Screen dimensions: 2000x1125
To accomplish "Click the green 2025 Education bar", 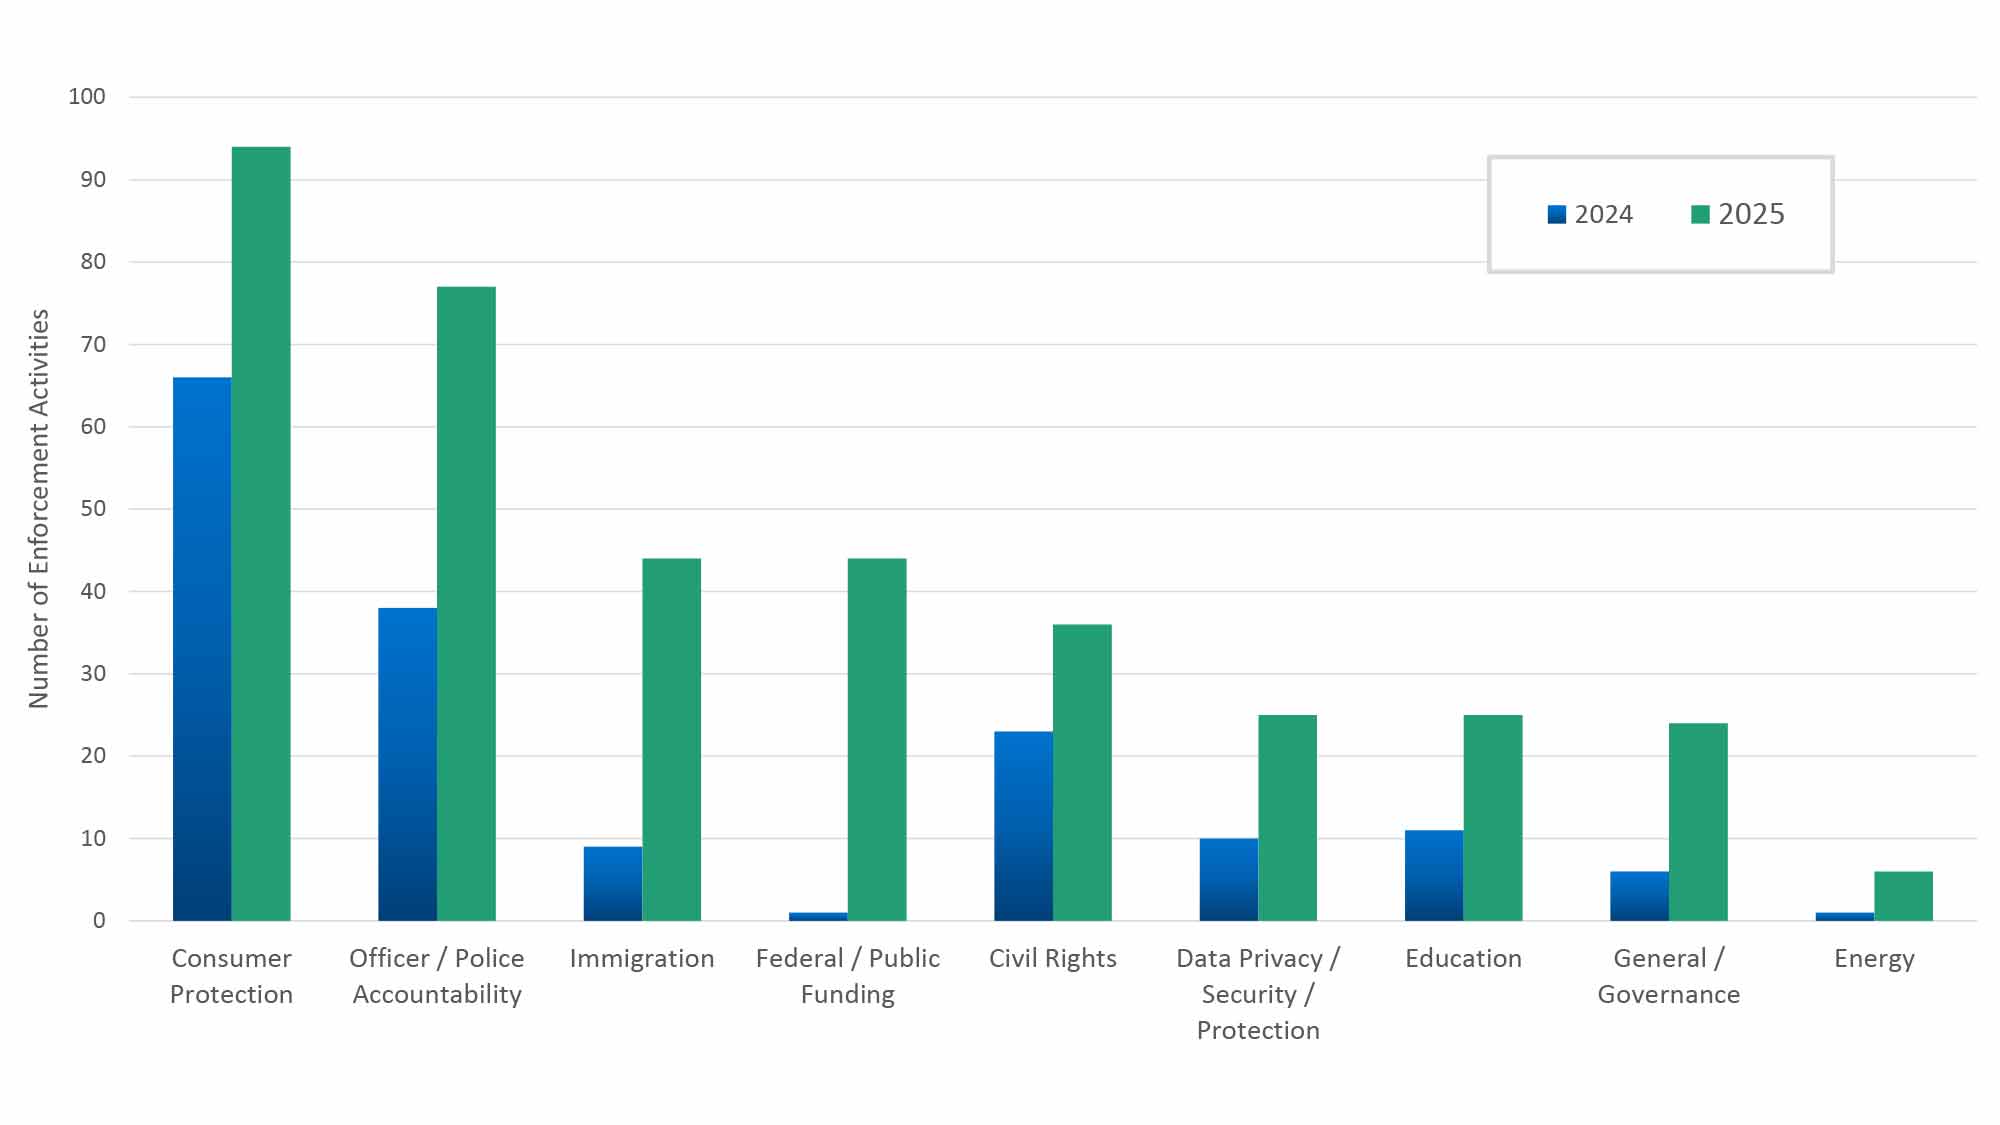I will [x=1493, y=817].
